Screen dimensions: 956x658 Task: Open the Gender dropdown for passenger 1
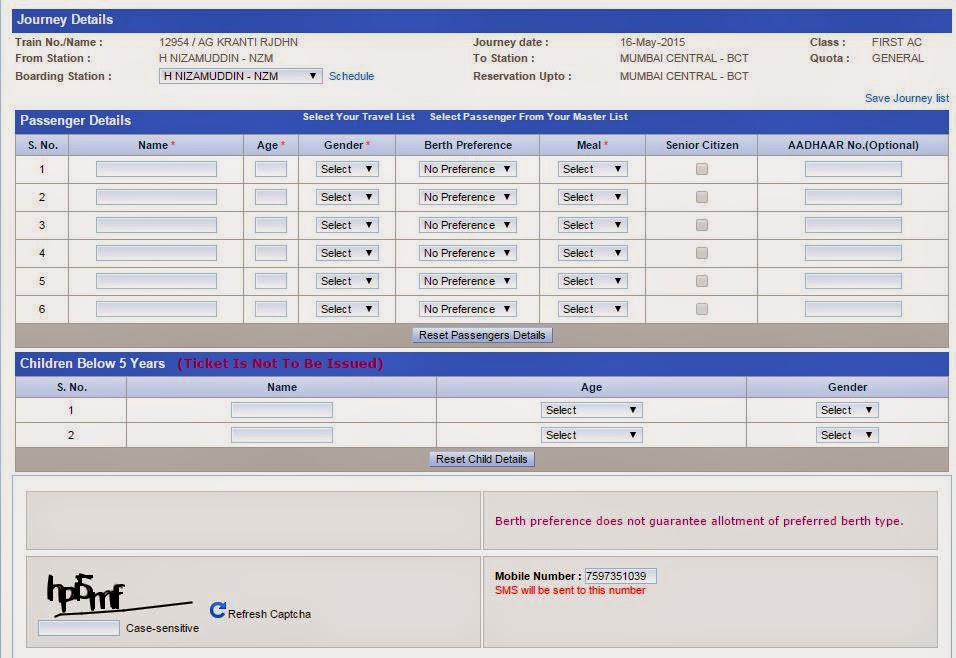[x=346, y=169]
